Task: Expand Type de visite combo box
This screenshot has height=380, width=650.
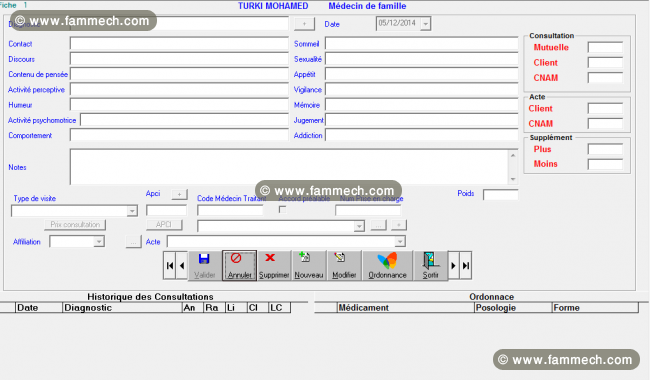Action: (132, 211)
